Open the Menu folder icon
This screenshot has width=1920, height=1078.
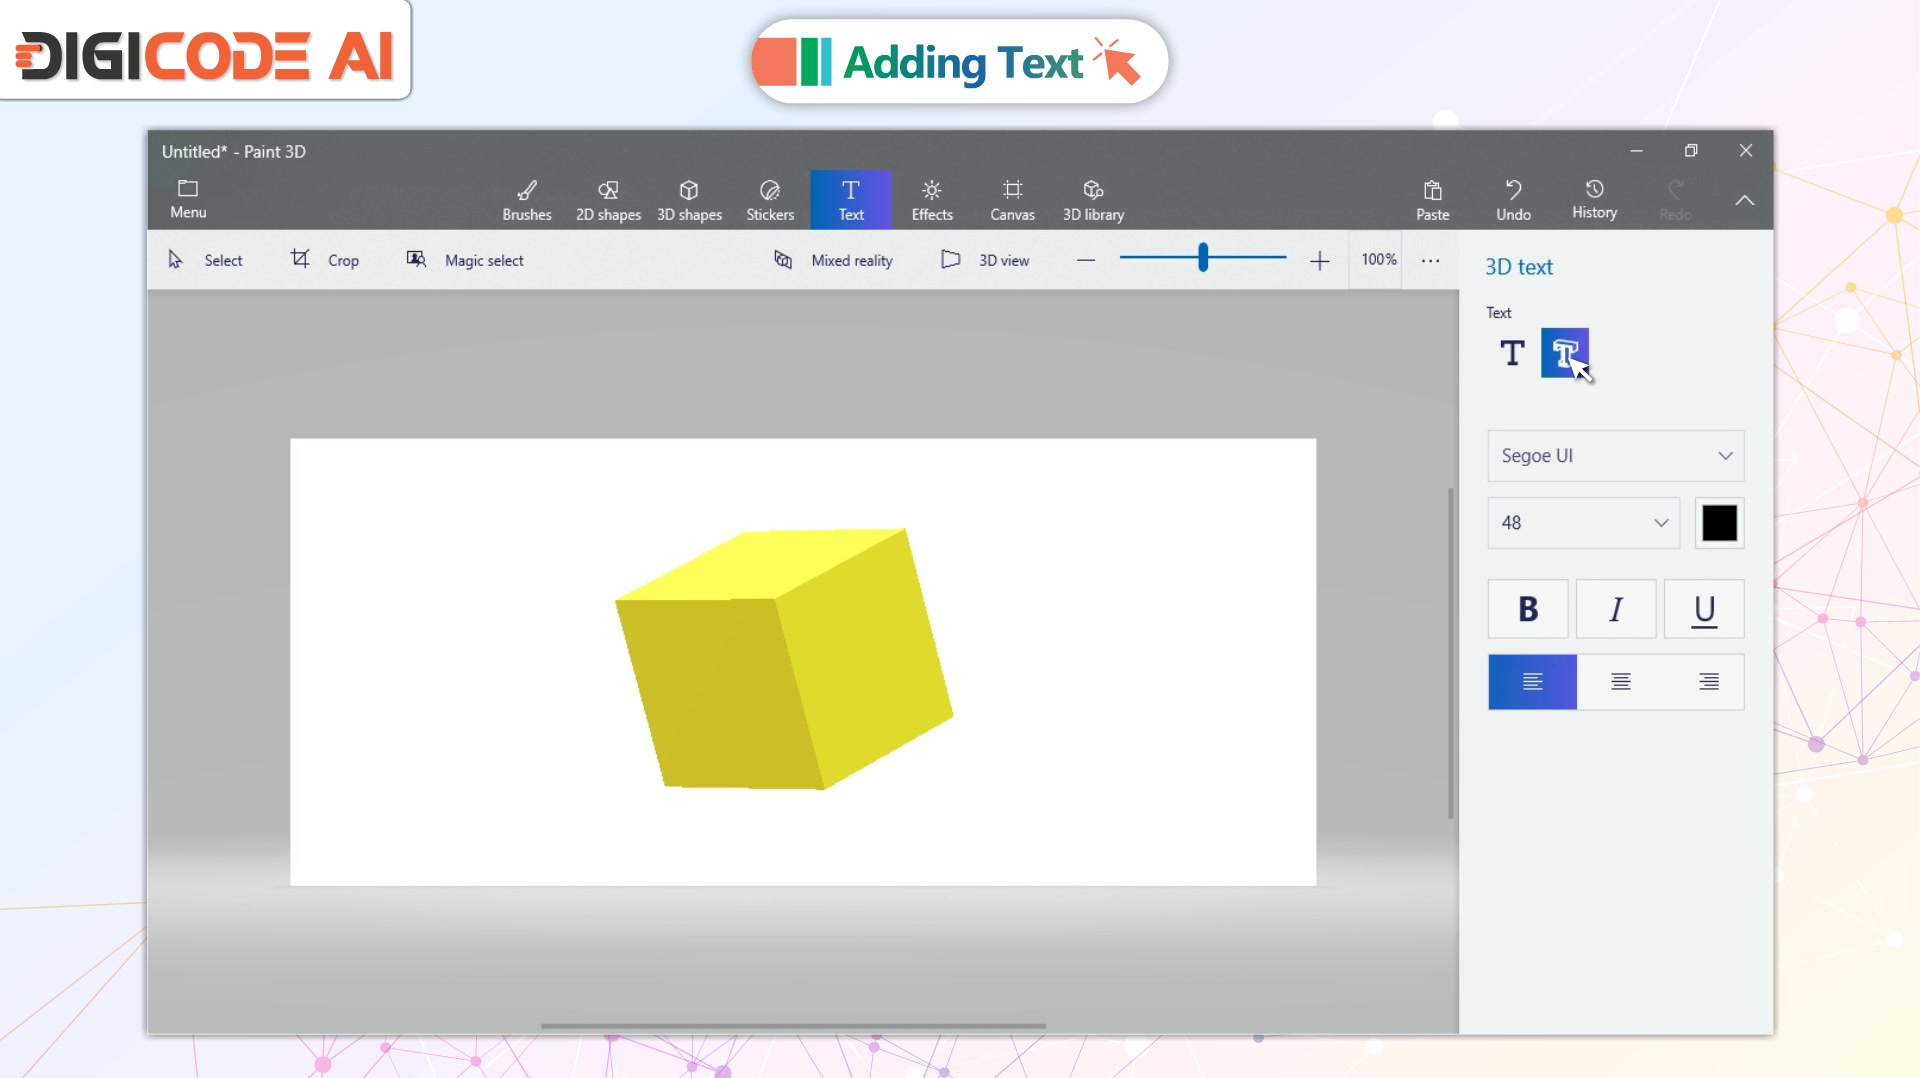(x=188, y=199)
